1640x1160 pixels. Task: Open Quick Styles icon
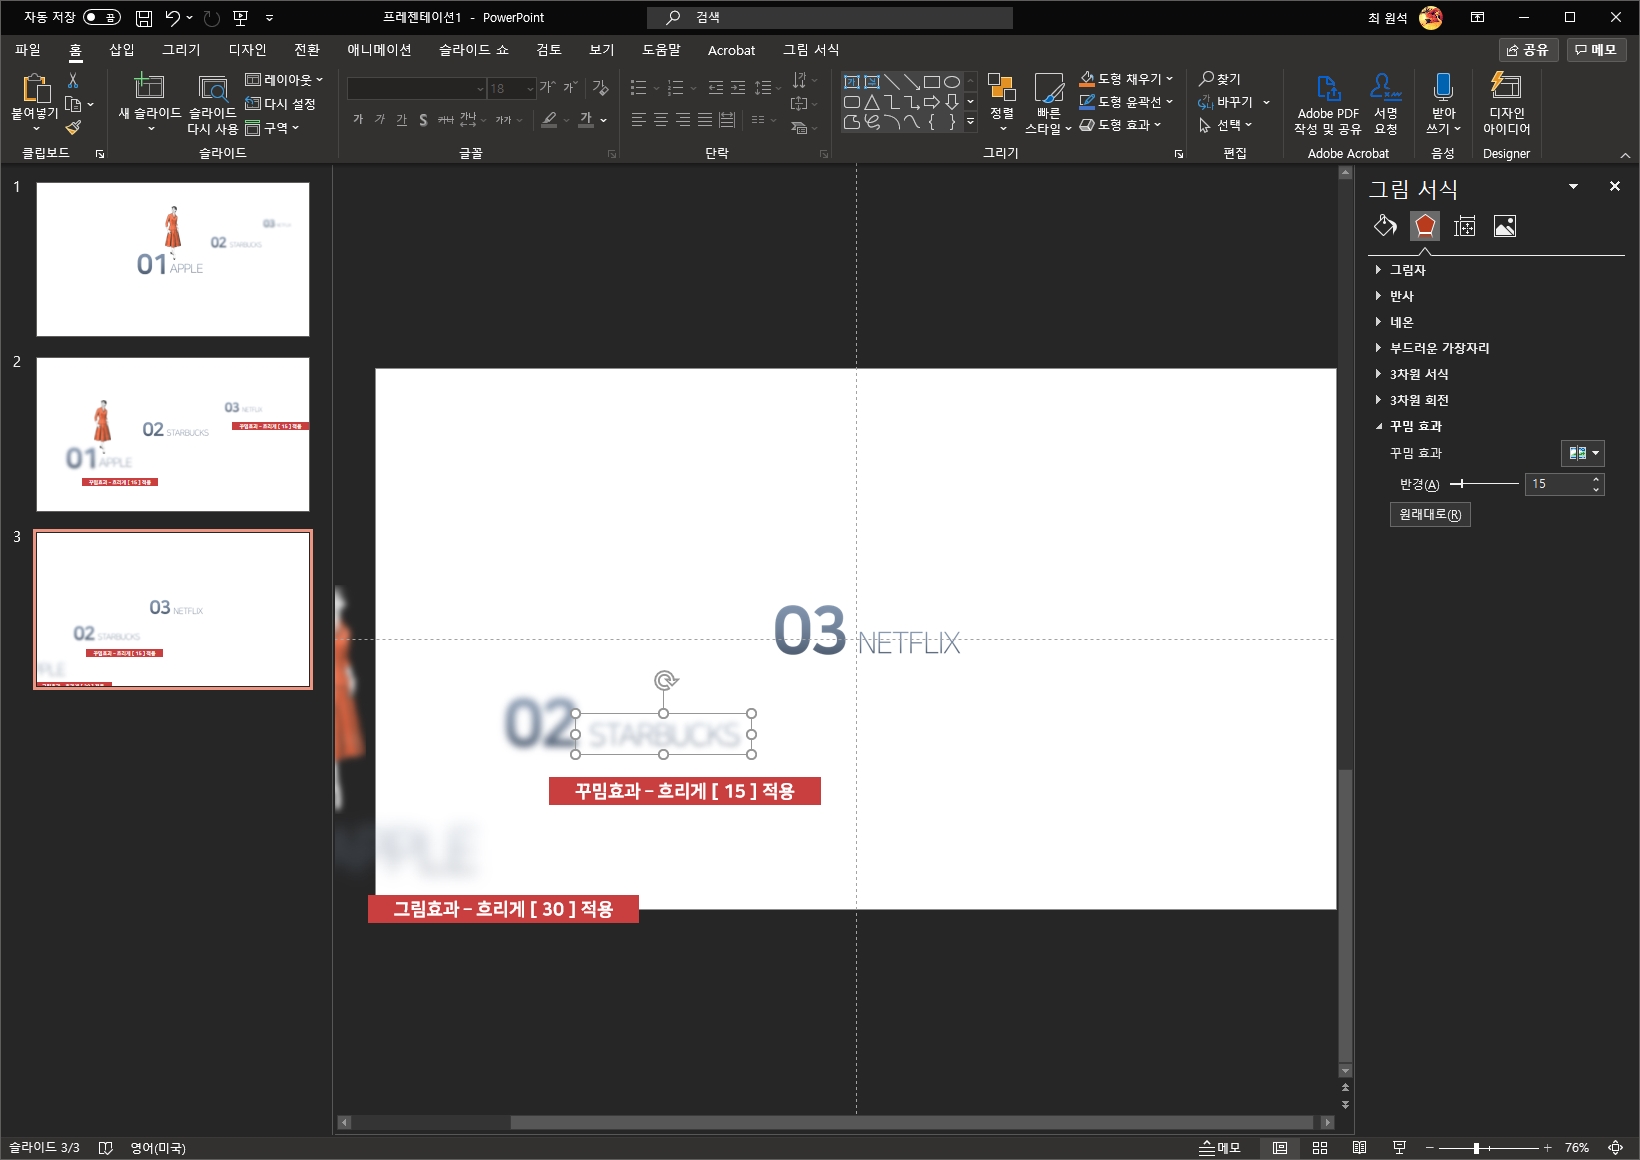point(1048,88)
